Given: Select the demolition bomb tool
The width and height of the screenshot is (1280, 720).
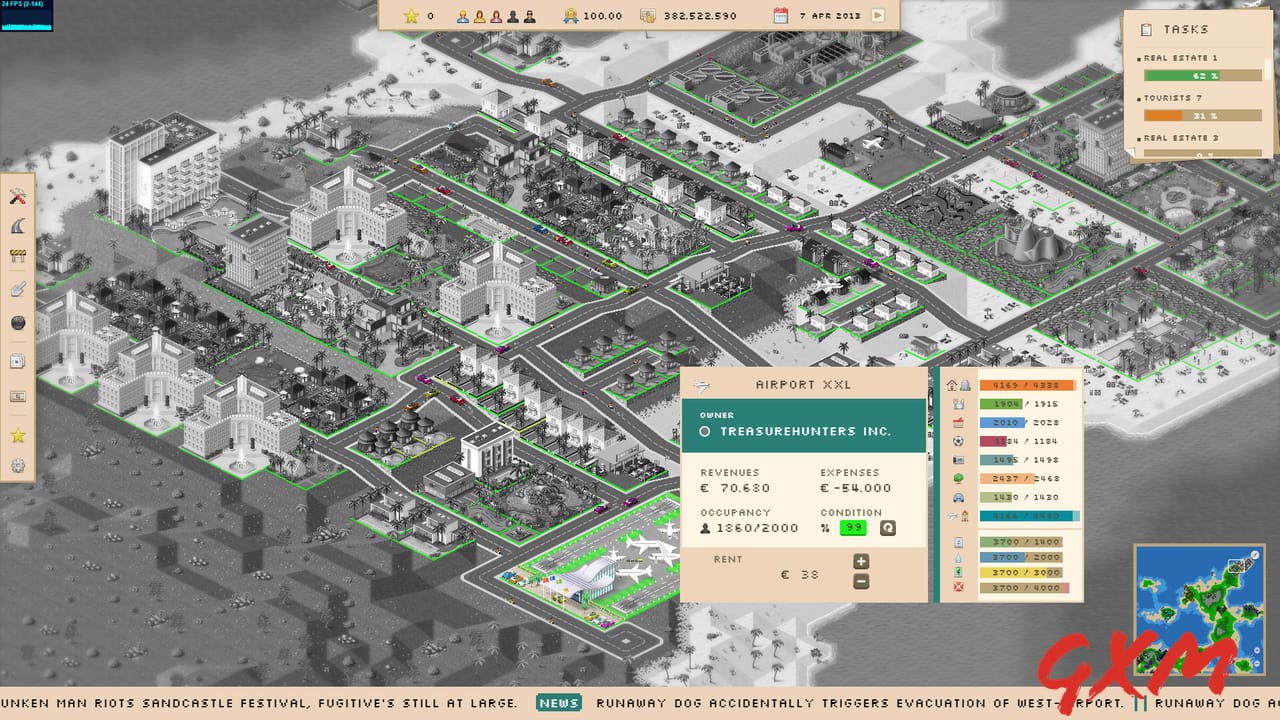Looking at the screenshot, I should [17, 322].
